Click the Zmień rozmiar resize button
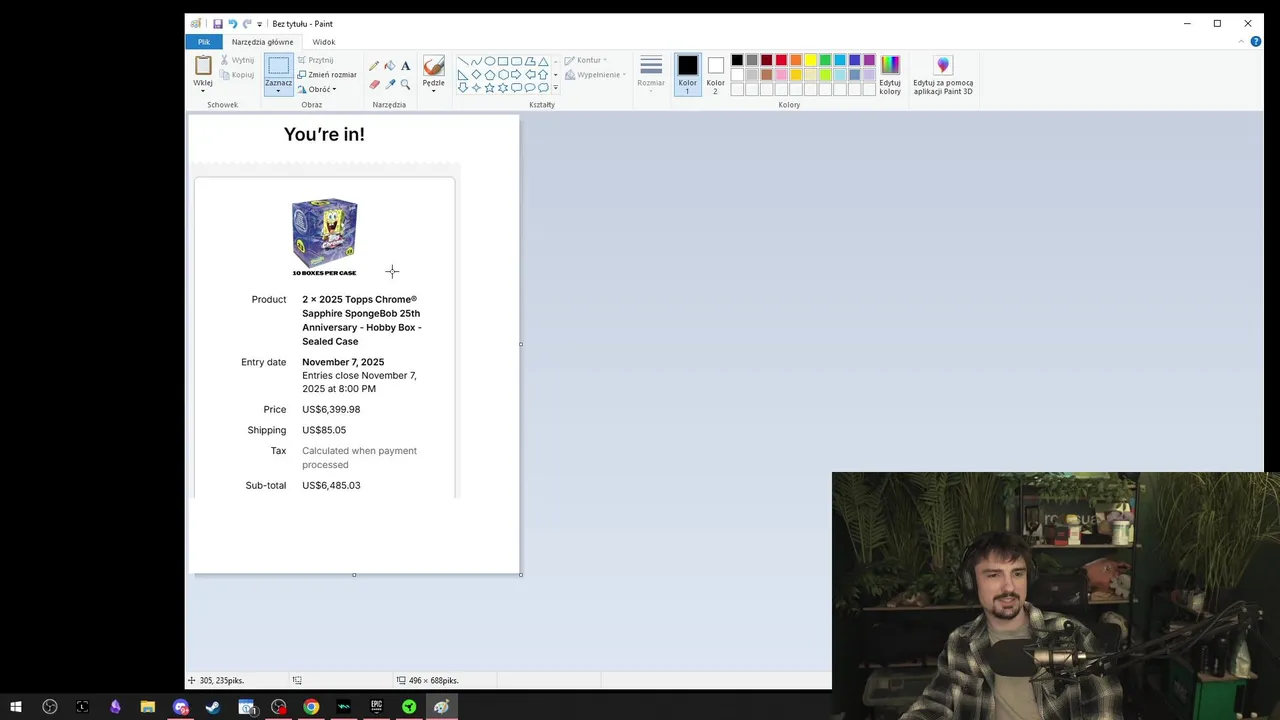Viewport: 1280px width, 720px height. (x=327, y=75)
